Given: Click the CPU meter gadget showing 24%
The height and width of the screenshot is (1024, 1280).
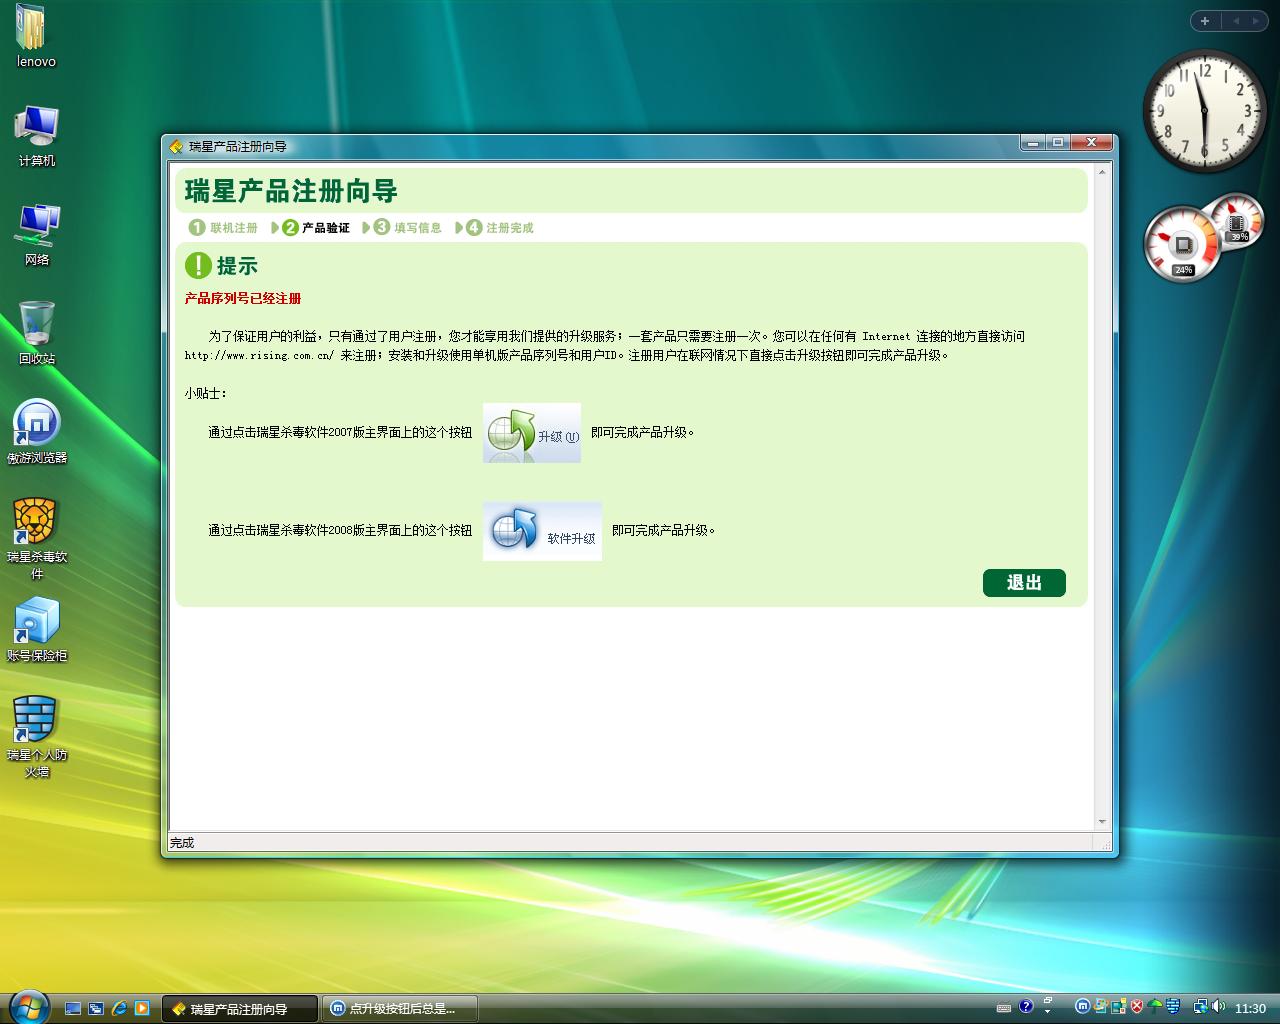Looking at the screenshot, I should tap(1182, 243).
